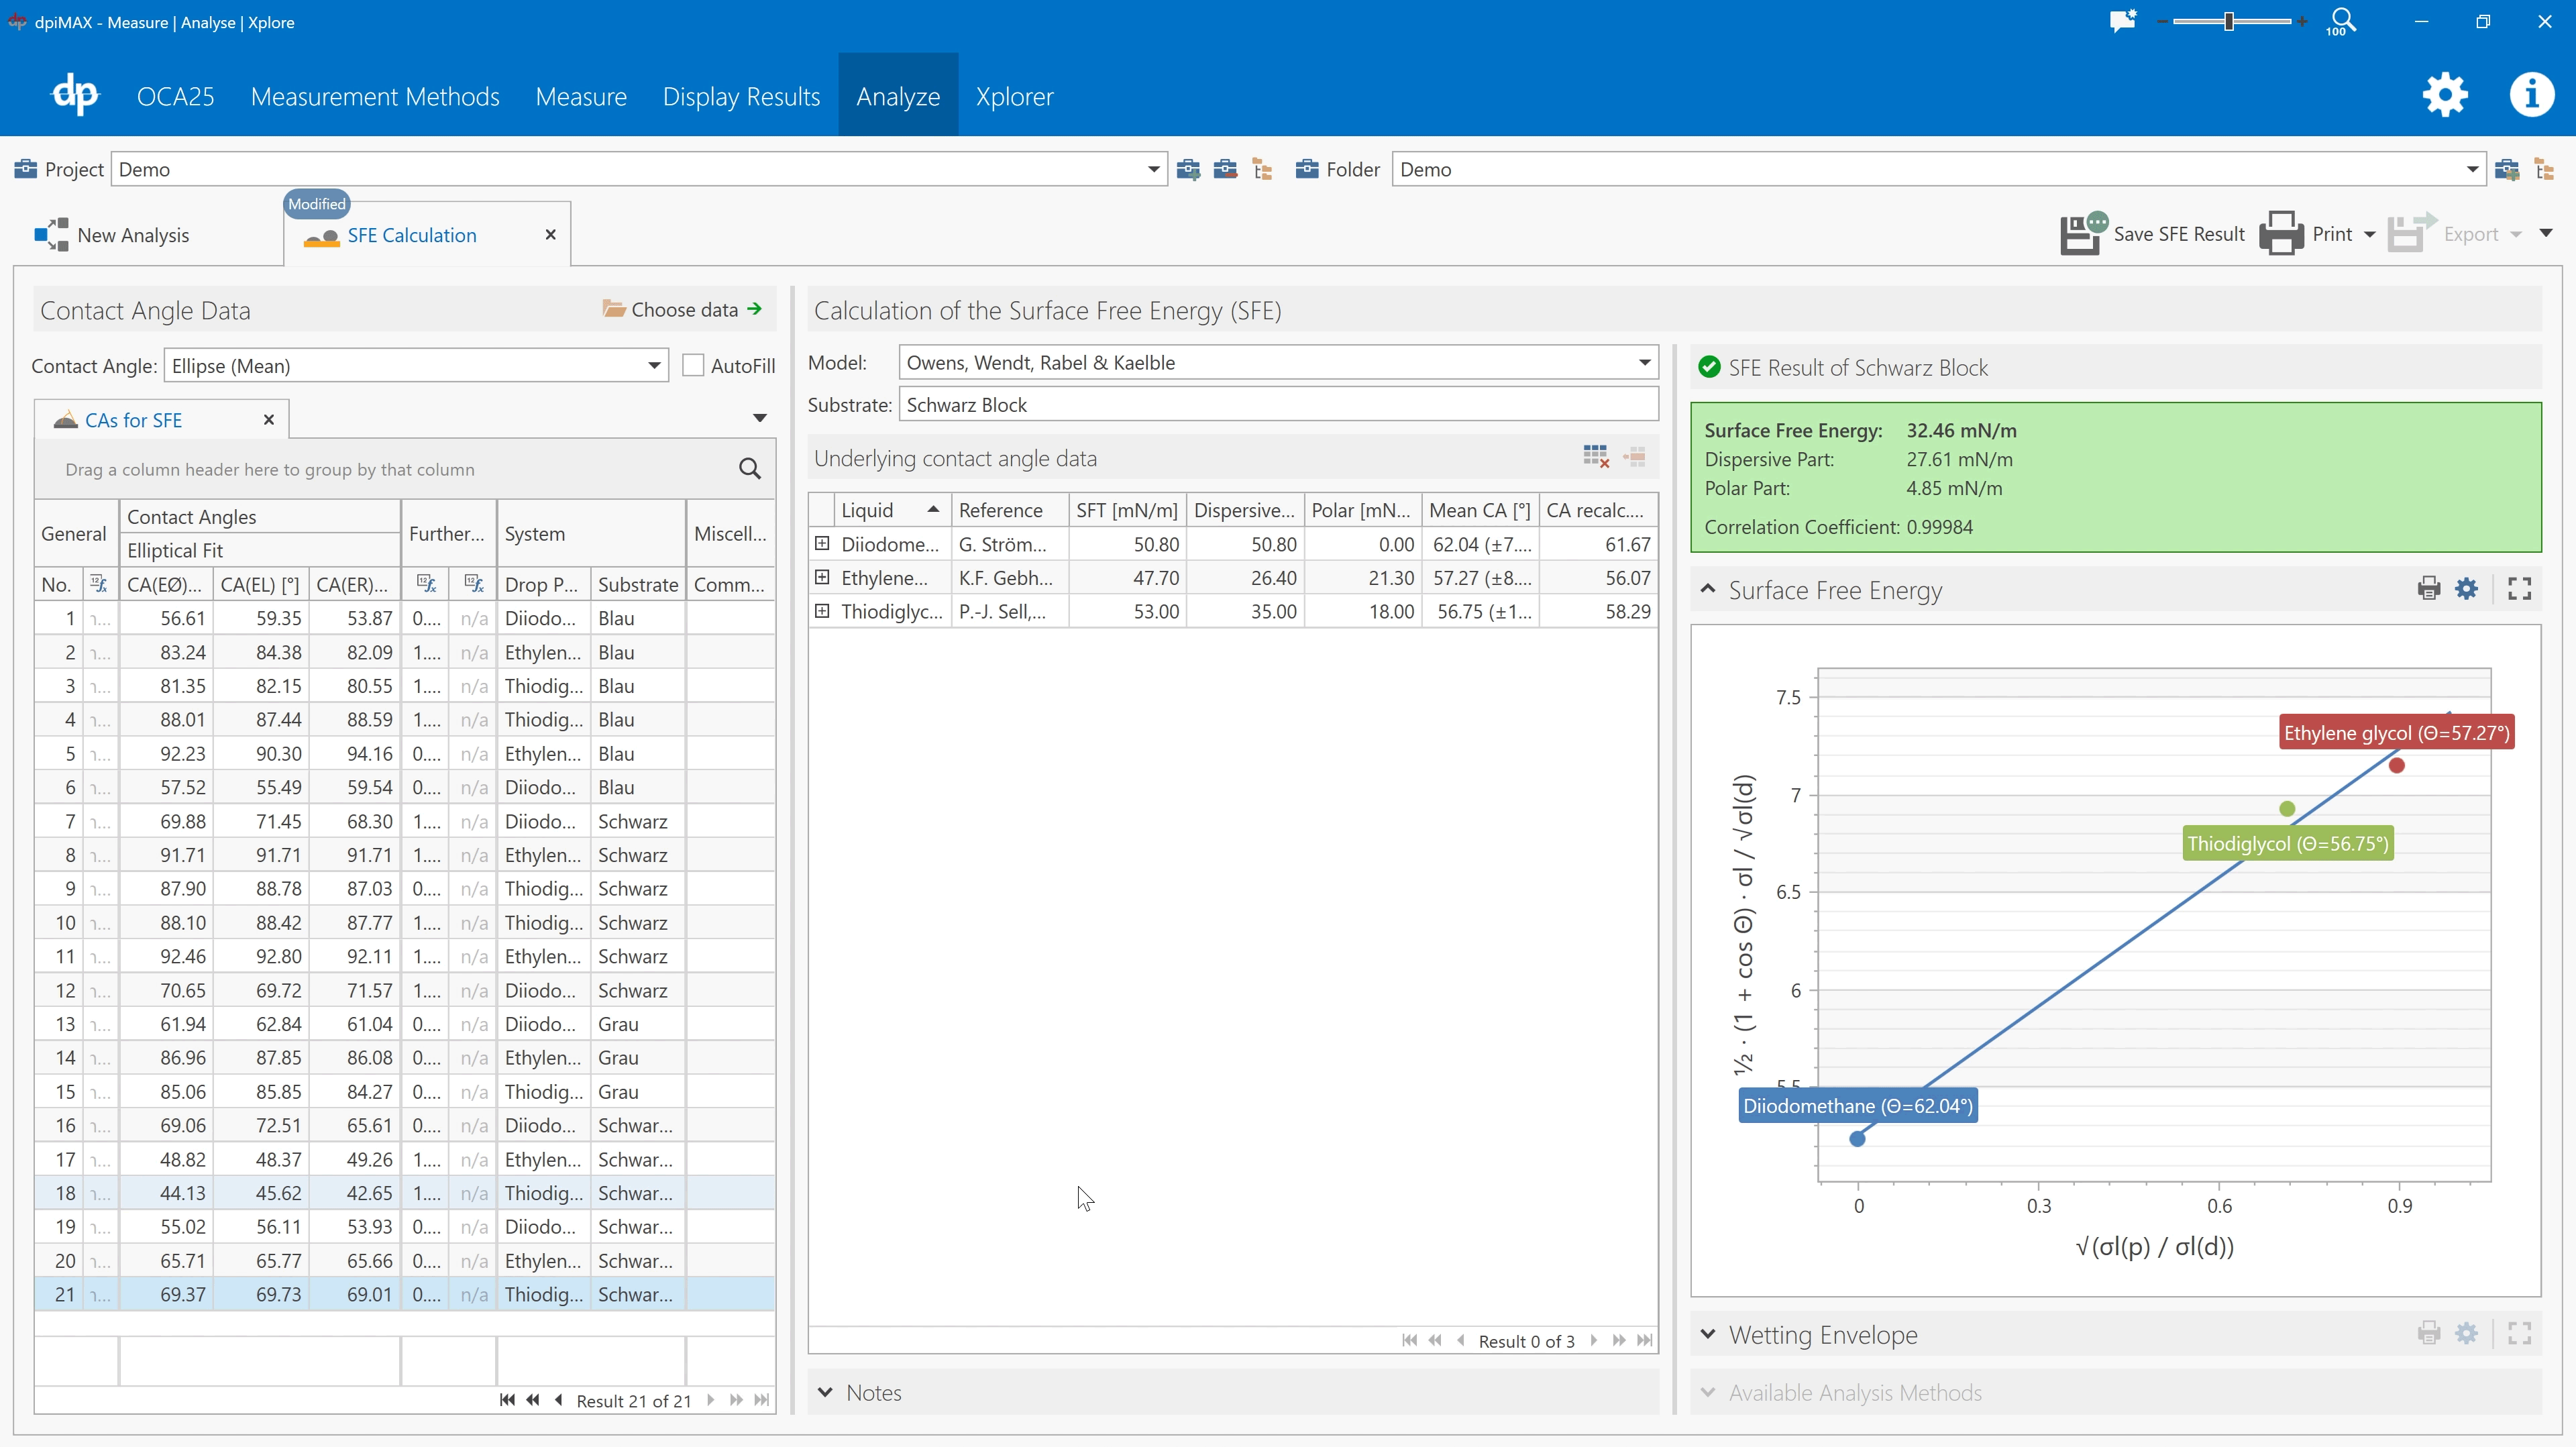Switch to the Display Results tab
This screenshot has width=2576, height=1447.
(741, 96)
